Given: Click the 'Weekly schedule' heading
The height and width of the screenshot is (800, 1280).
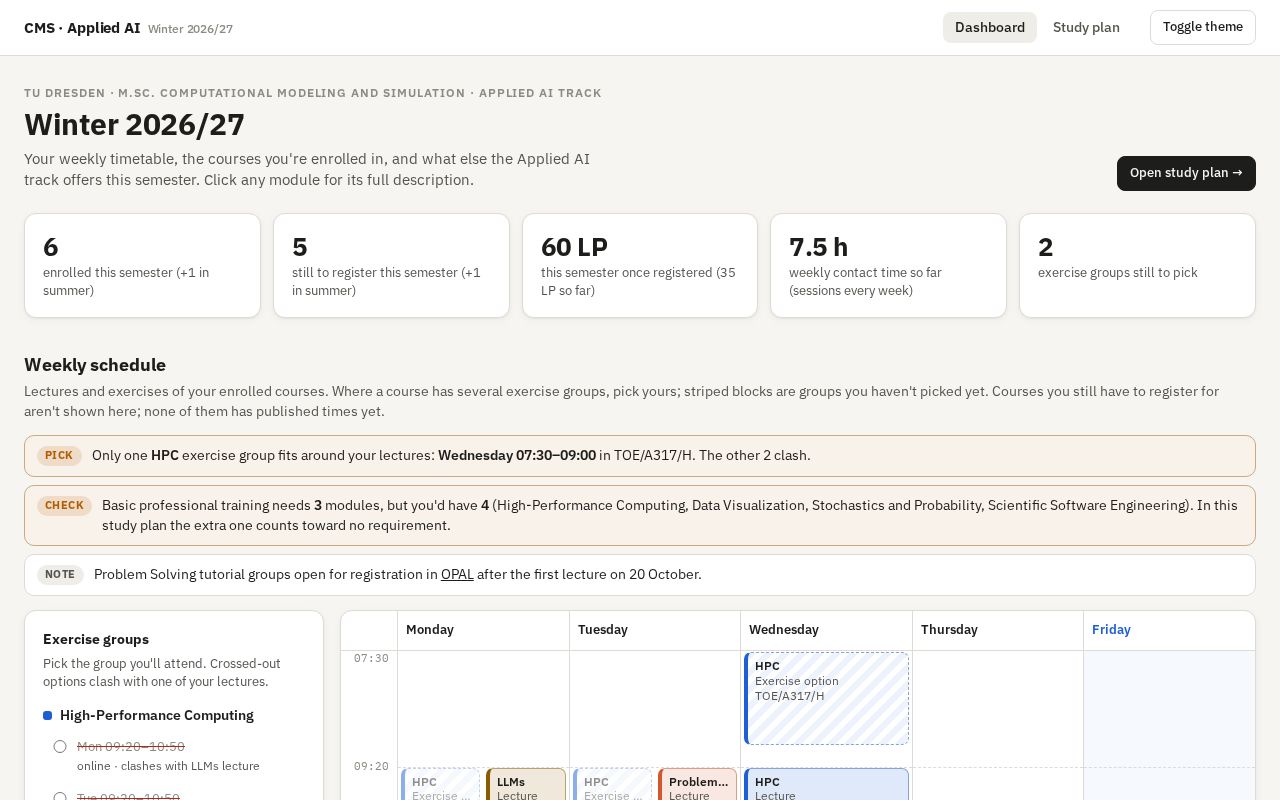Looking at the screenshot, I should 95,365.
